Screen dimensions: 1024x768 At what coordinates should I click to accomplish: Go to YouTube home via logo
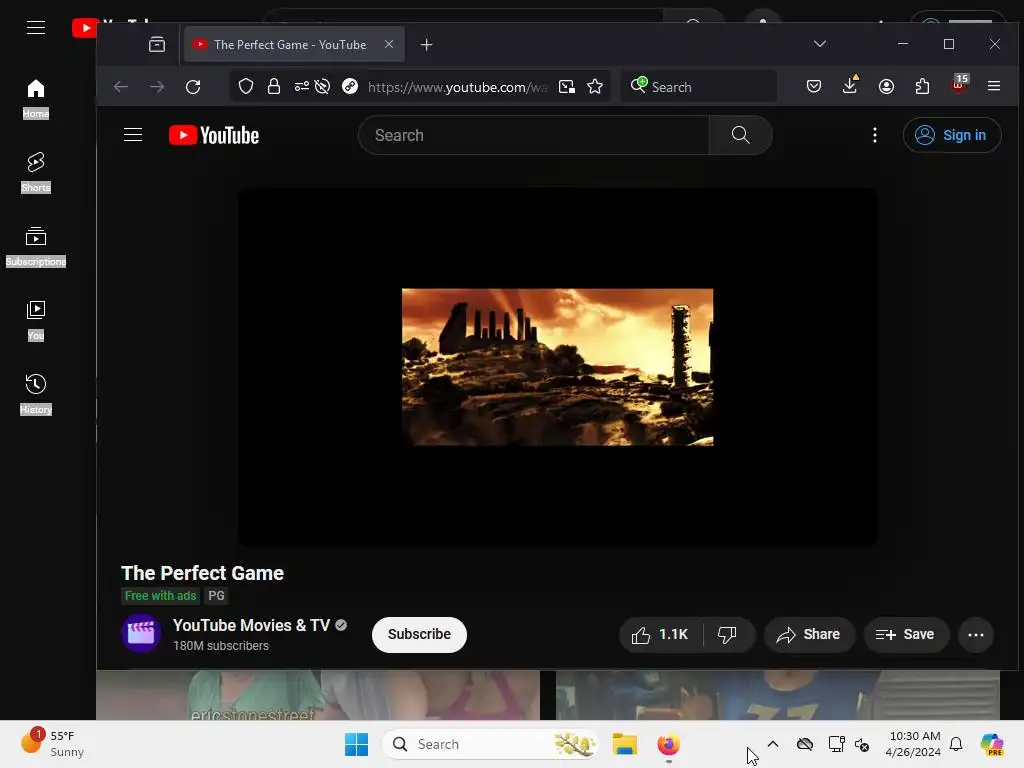[214, 135]
